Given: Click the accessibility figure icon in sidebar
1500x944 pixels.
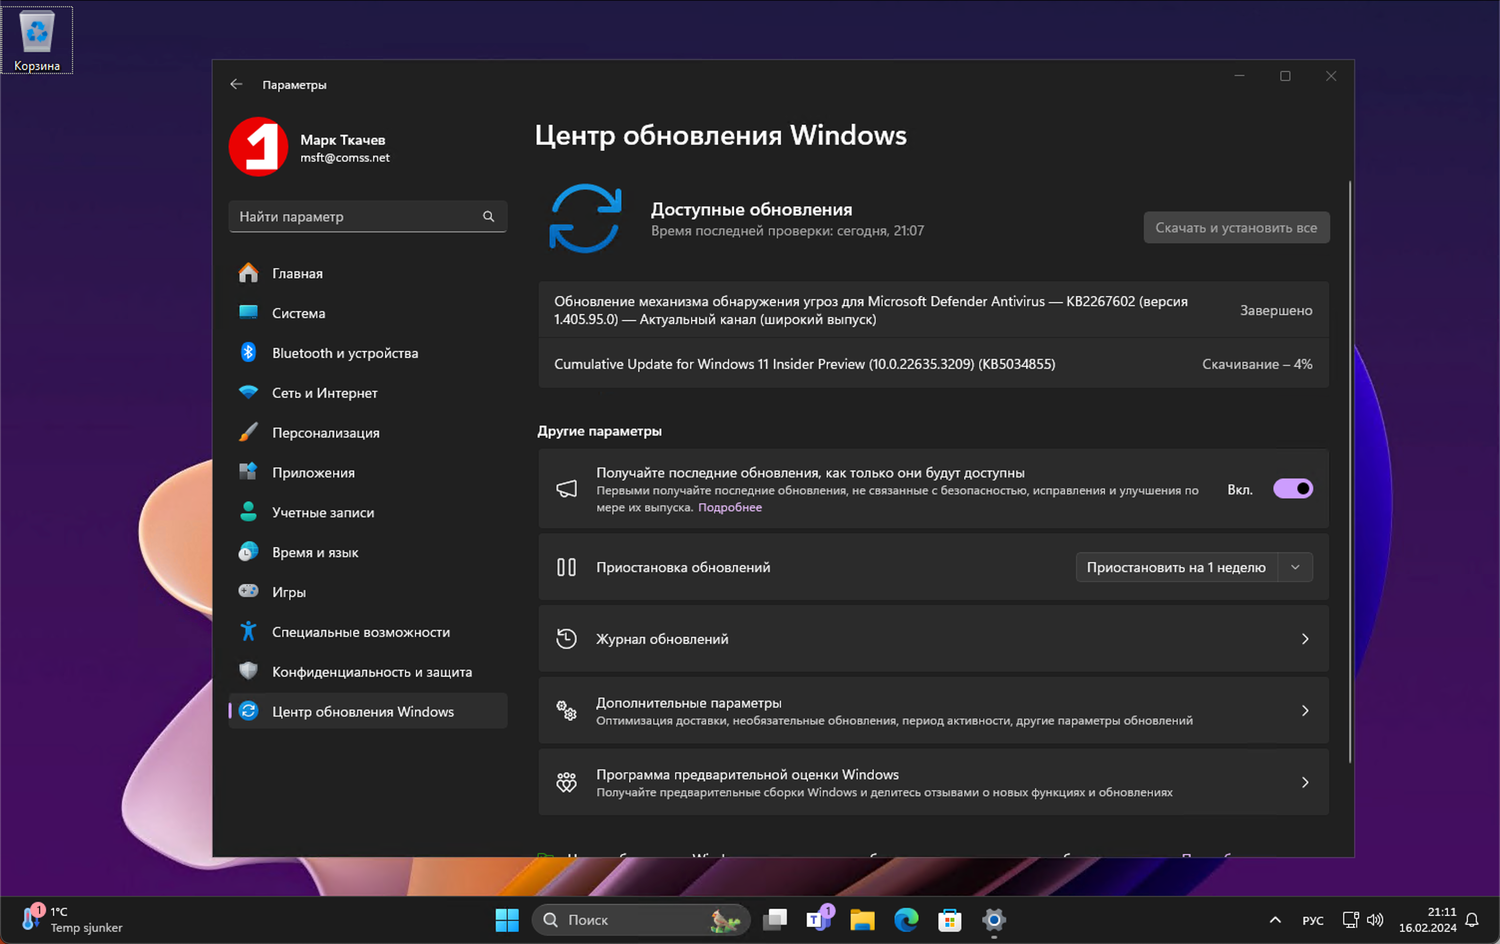Looking at the screenshot, I should click(248, 632).
